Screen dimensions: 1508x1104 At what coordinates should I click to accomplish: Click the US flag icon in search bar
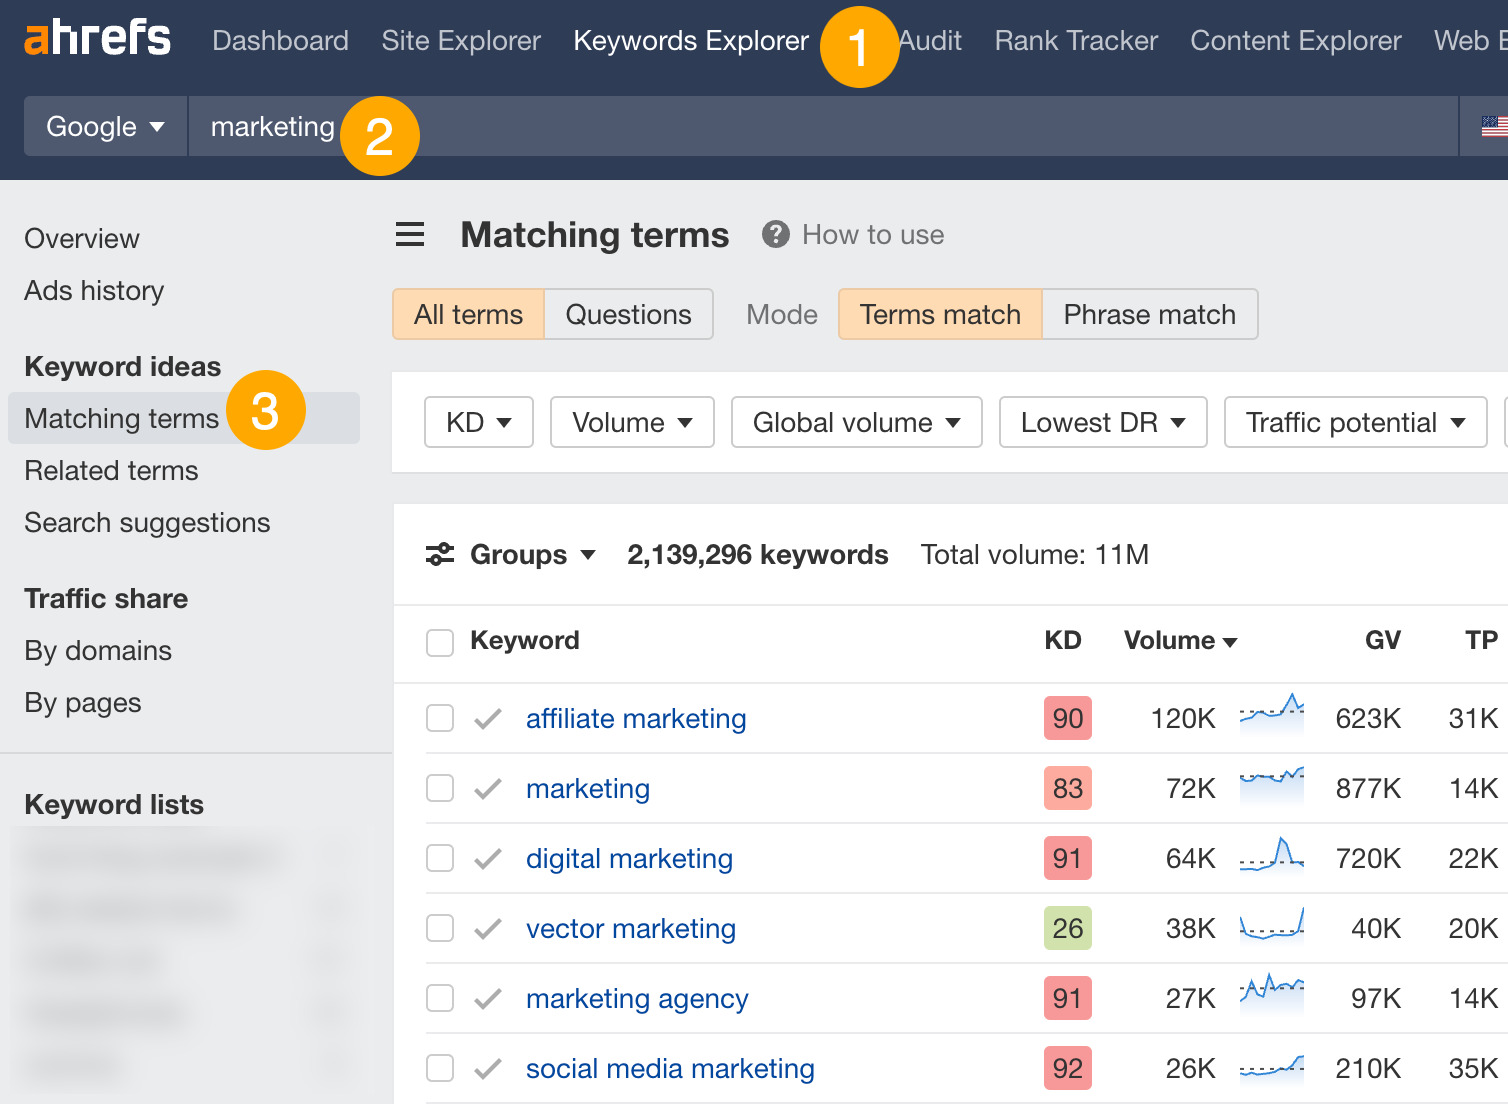click(1494, 126)
